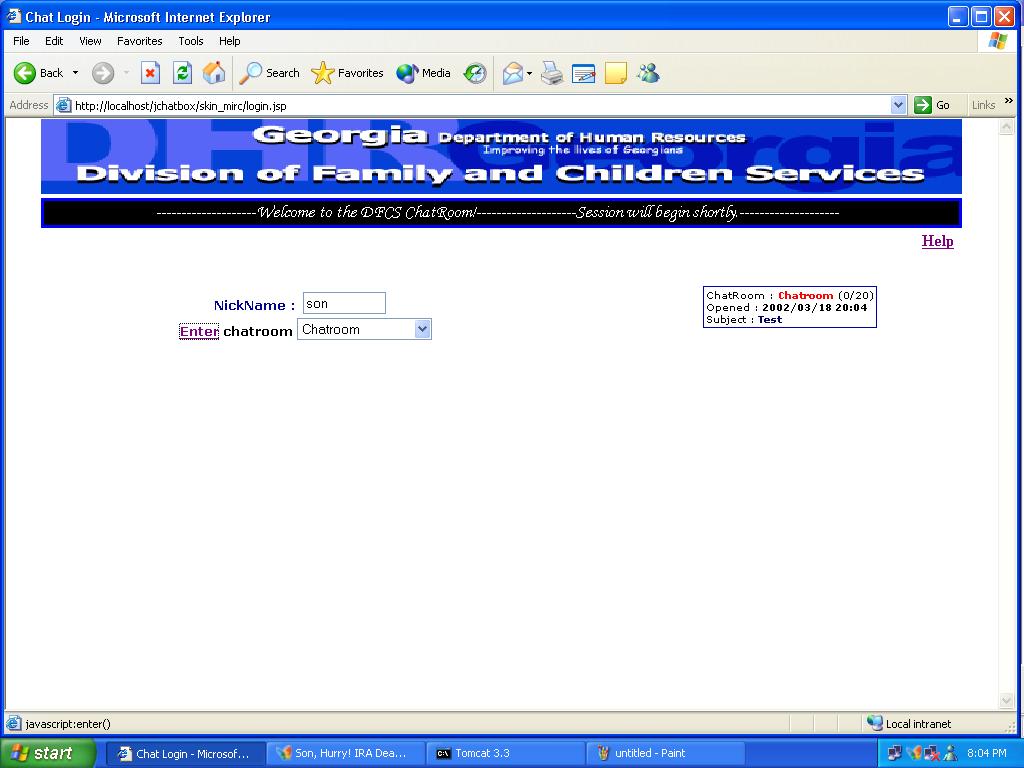Stop page loading with red X icon

pyautogui.click(x=150, y=73)
